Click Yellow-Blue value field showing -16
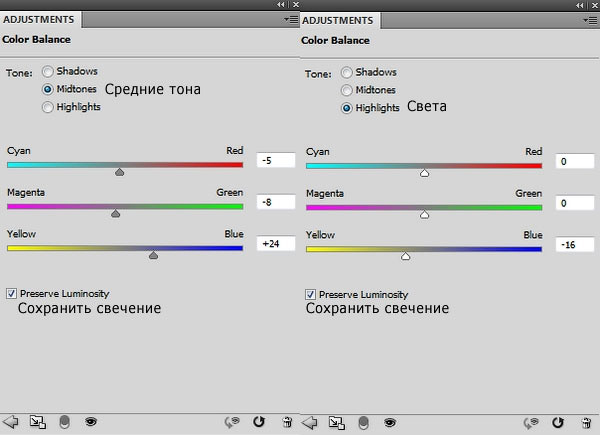 (x=575, y=244)
